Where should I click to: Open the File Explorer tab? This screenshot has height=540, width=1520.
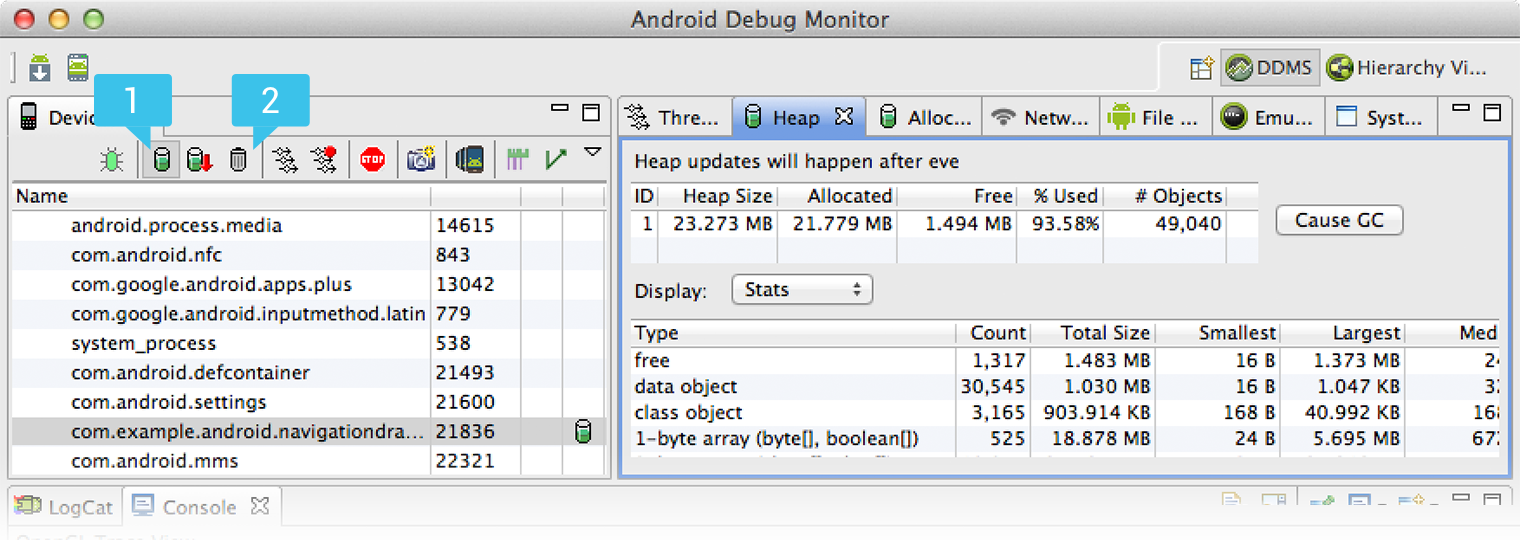pos(1156,117)
